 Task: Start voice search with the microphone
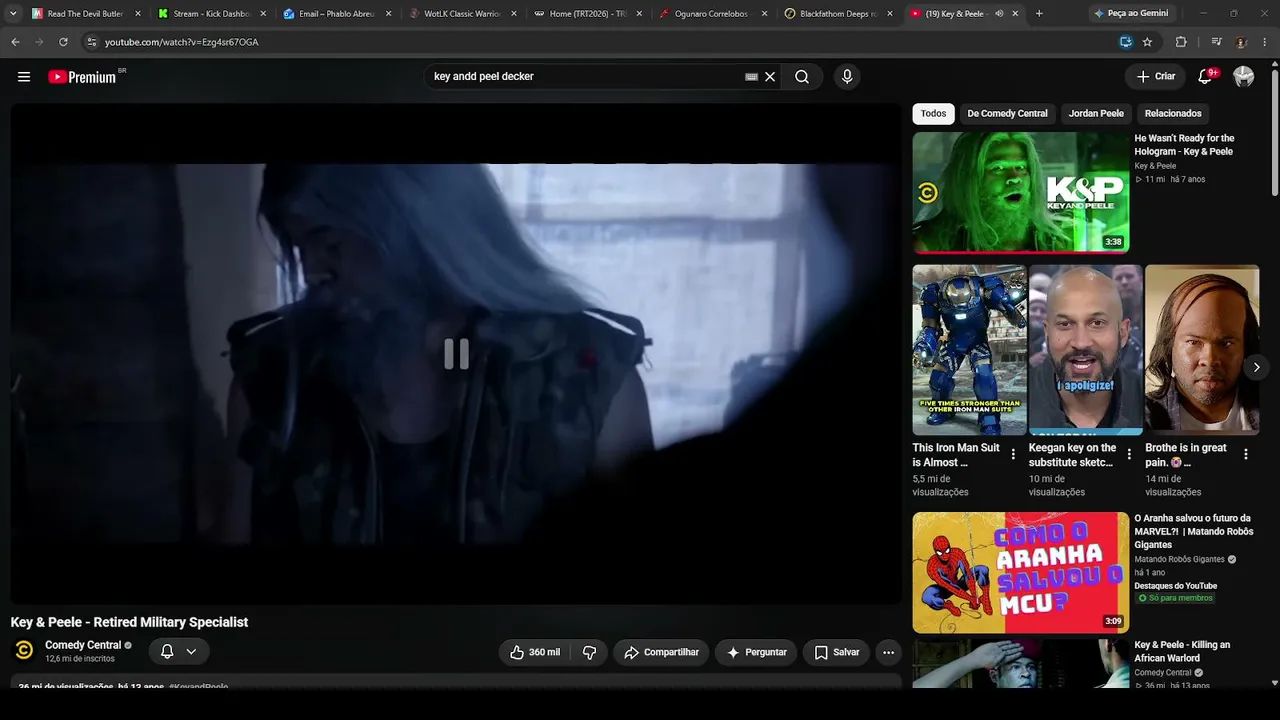coord(847,77)
